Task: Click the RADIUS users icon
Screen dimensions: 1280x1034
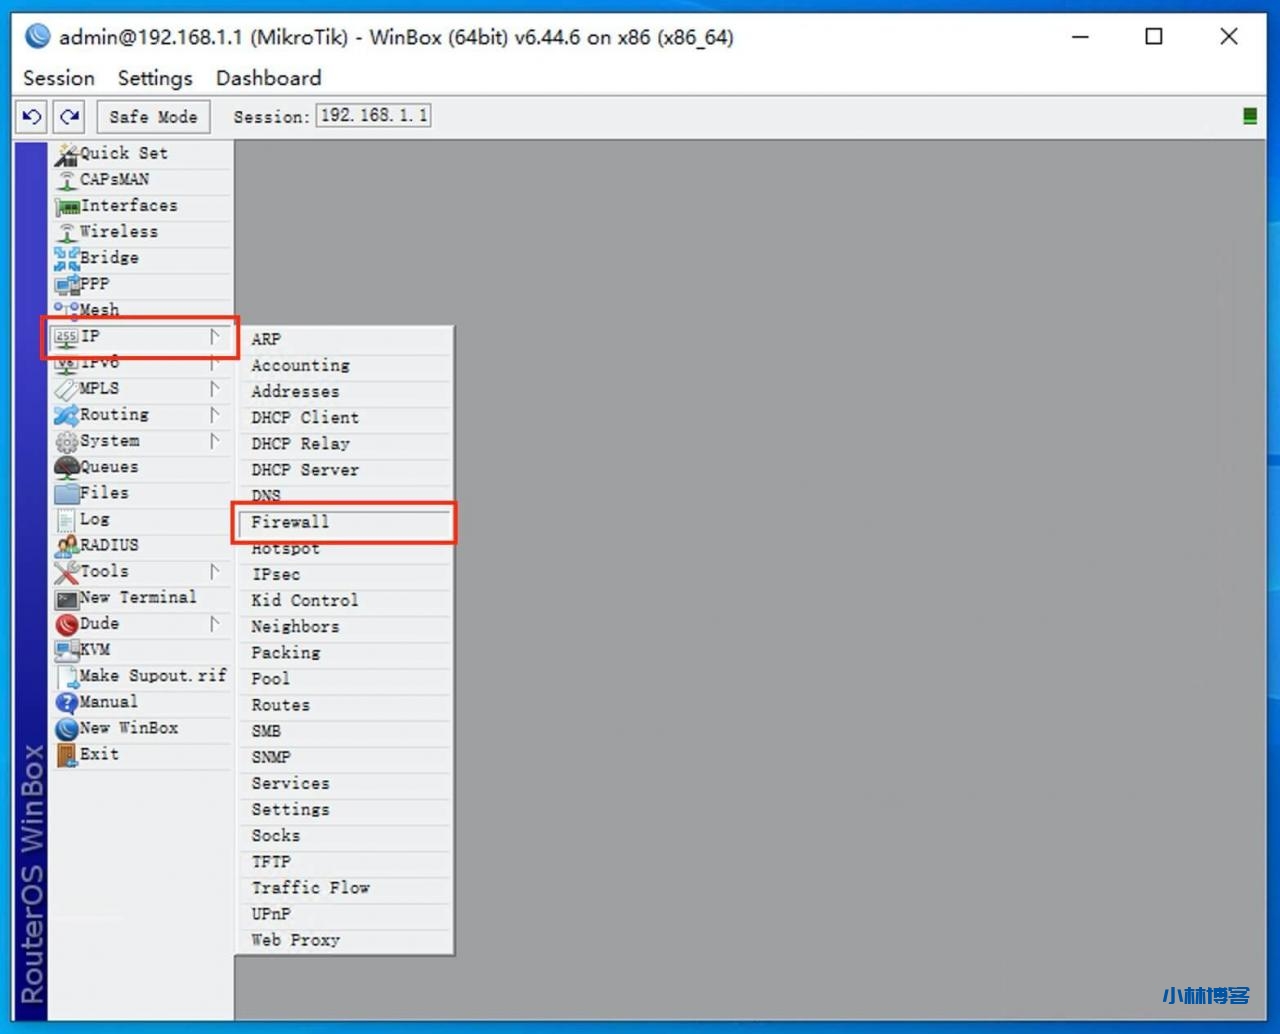Action: point(66,546)
